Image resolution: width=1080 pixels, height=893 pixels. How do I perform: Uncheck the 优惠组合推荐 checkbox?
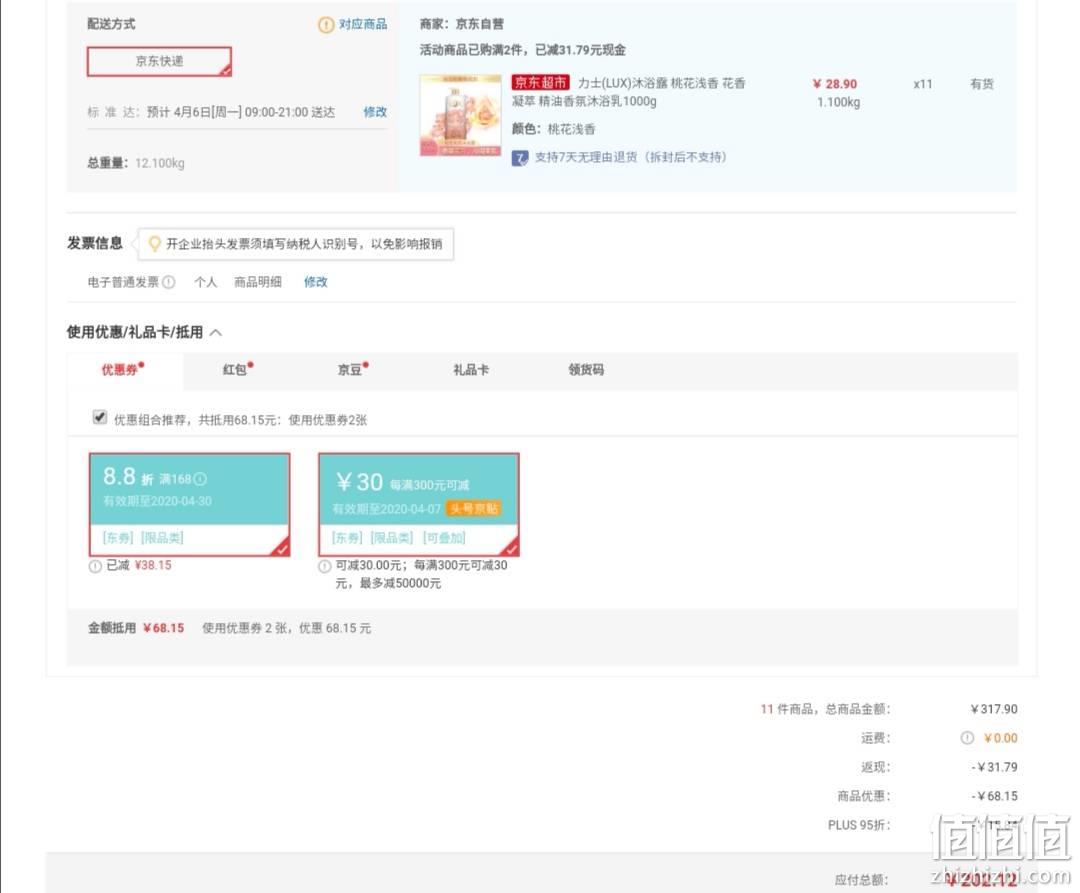pyautogui.click(x=100, y=417)
